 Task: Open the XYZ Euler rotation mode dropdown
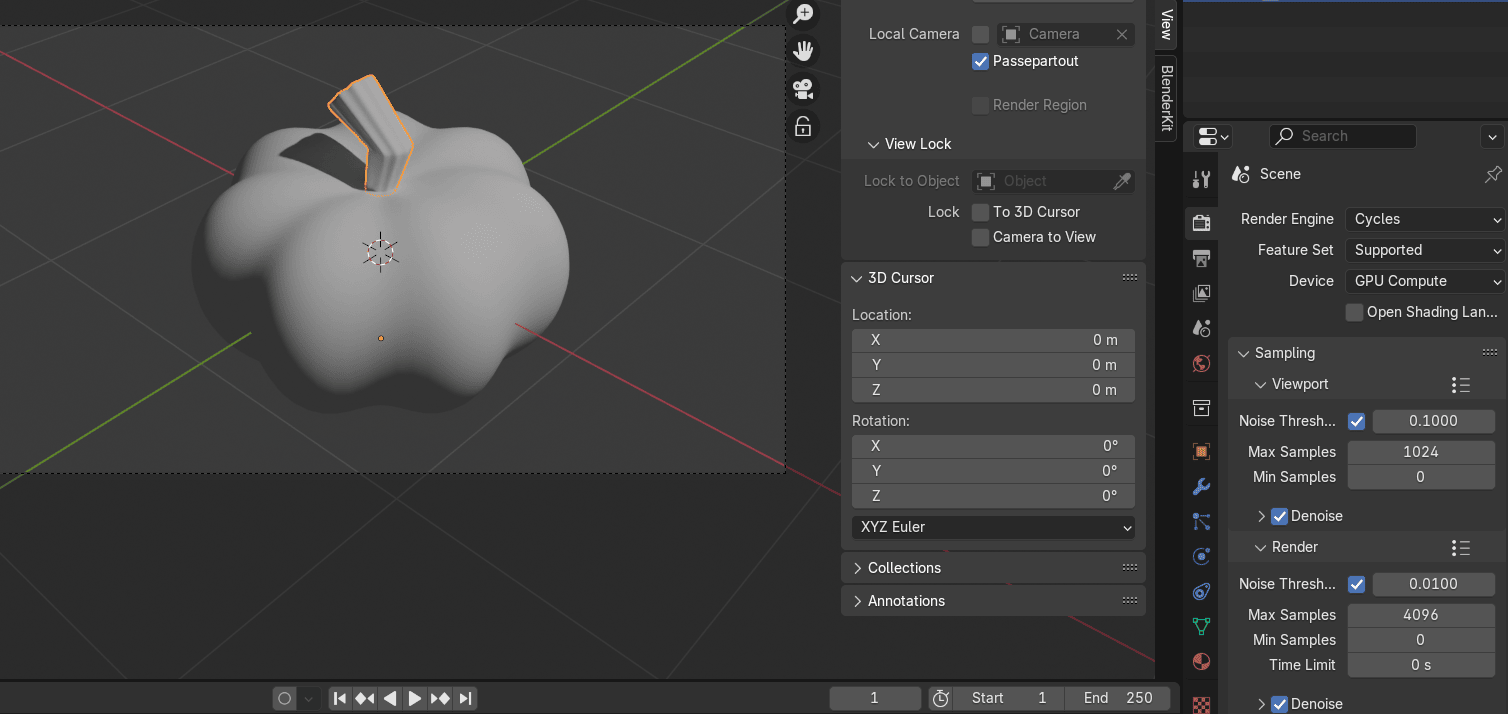(993, 527)
